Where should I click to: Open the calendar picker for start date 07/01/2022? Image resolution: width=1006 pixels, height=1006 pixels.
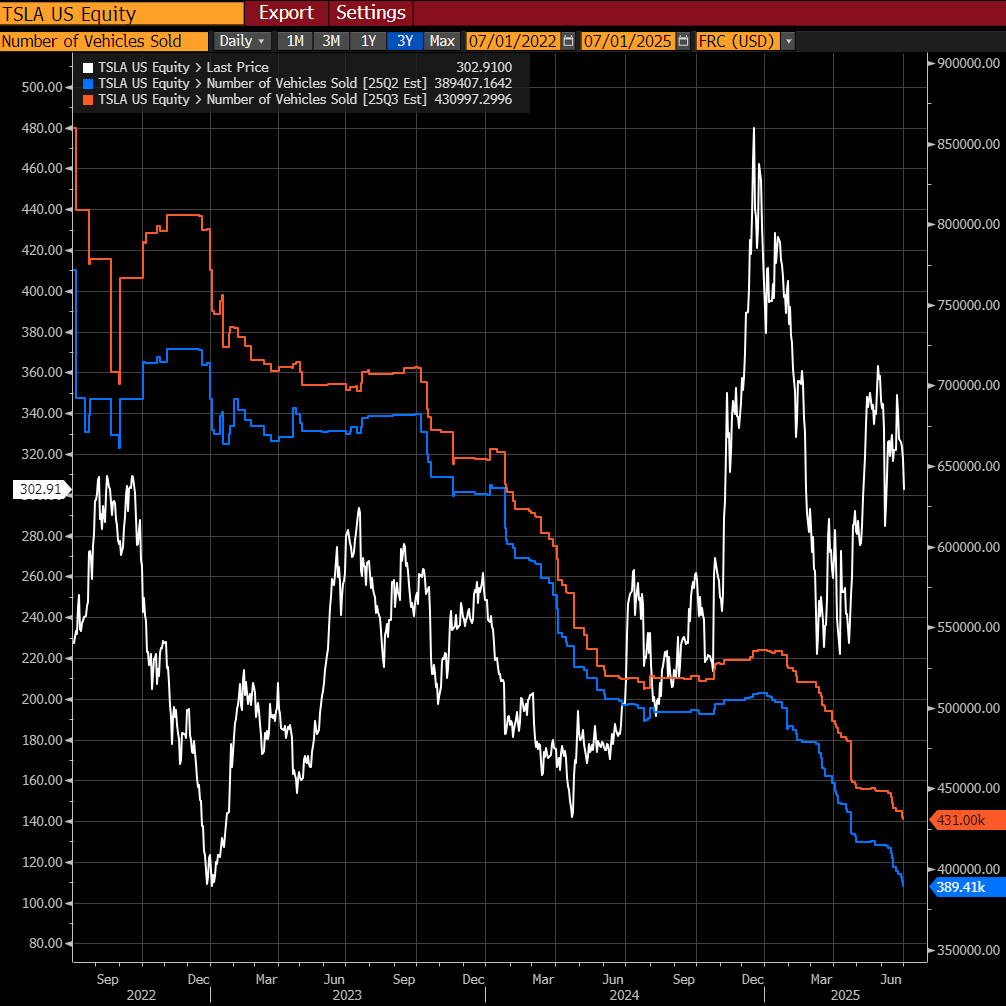(568, 41)
